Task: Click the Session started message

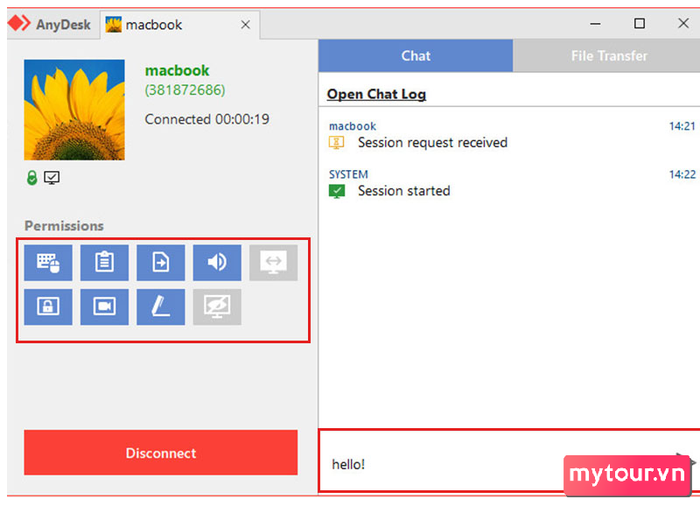Action: tap(404, 191)
